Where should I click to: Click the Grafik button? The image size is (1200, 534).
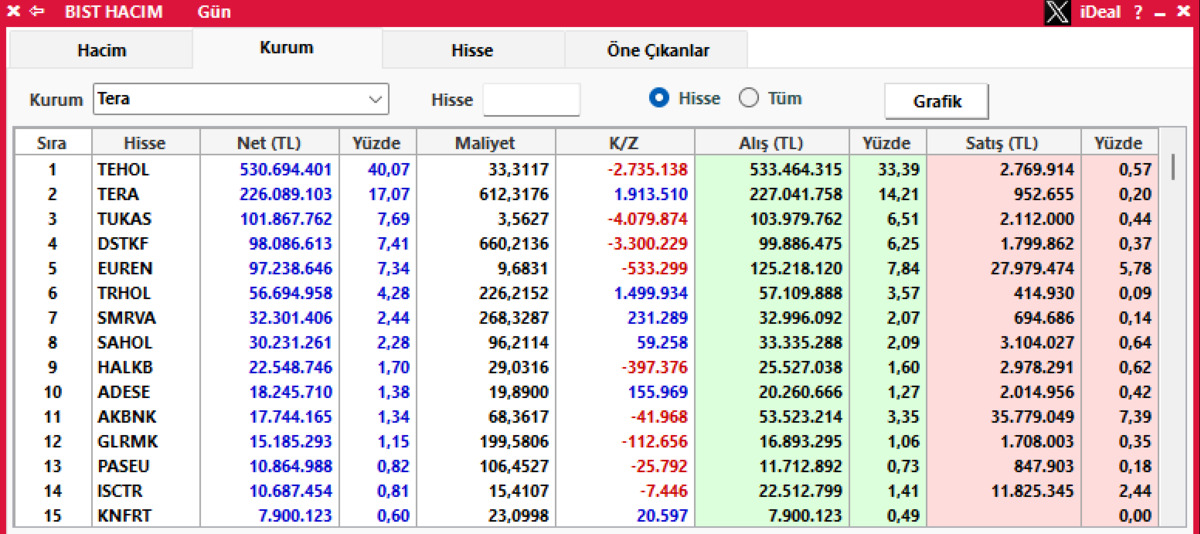pos(937,101)
